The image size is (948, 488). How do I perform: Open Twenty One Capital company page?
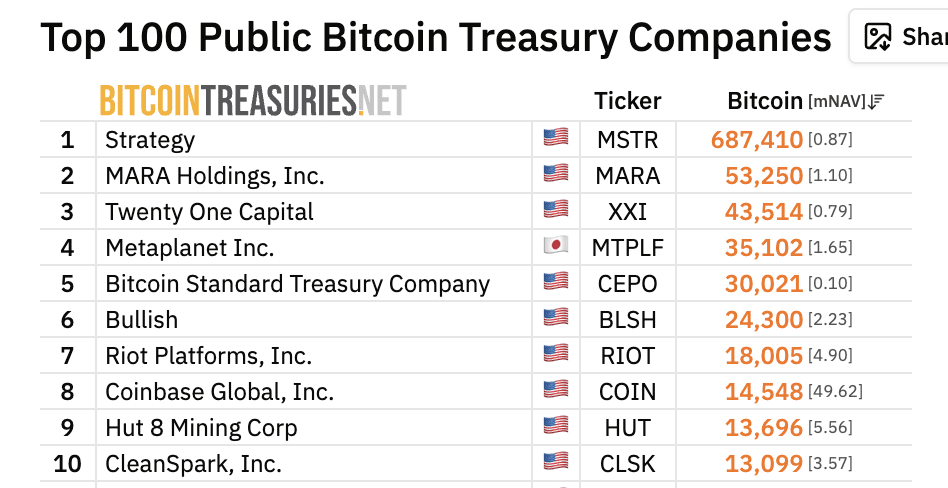point(209,212)
